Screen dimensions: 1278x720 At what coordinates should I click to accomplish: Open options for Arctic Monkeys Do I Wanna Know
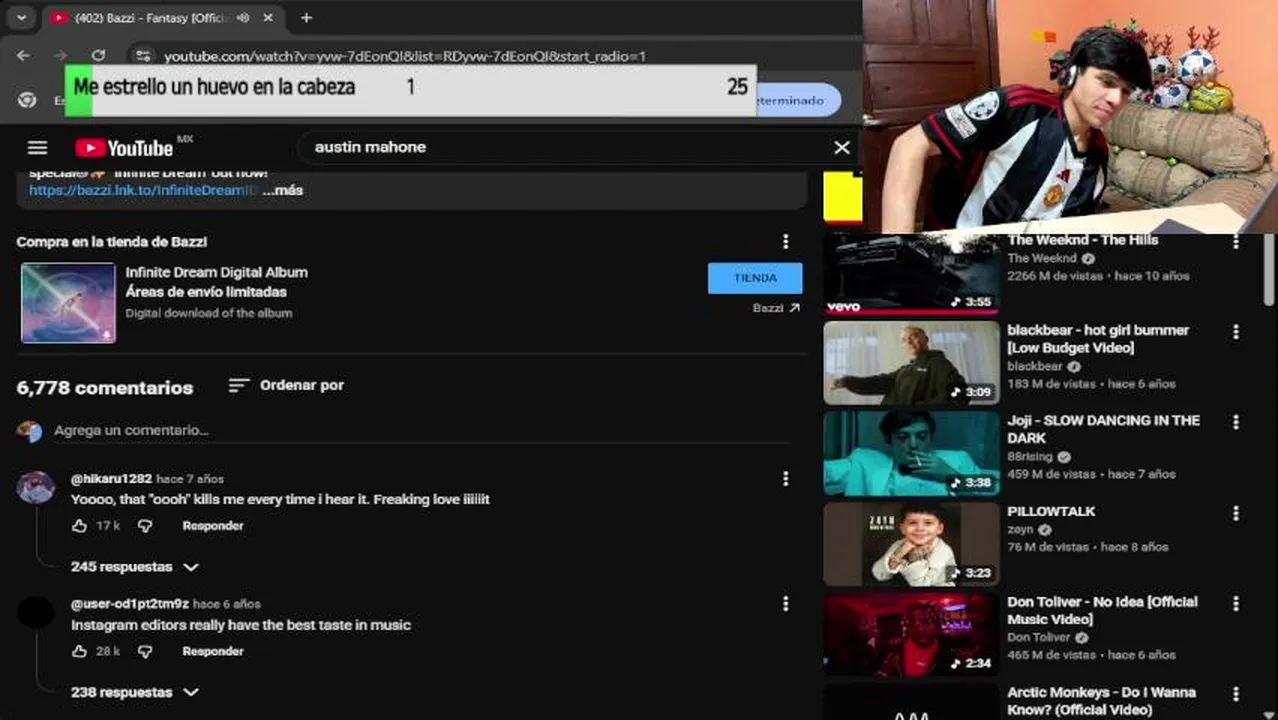tap(1236, 694)
